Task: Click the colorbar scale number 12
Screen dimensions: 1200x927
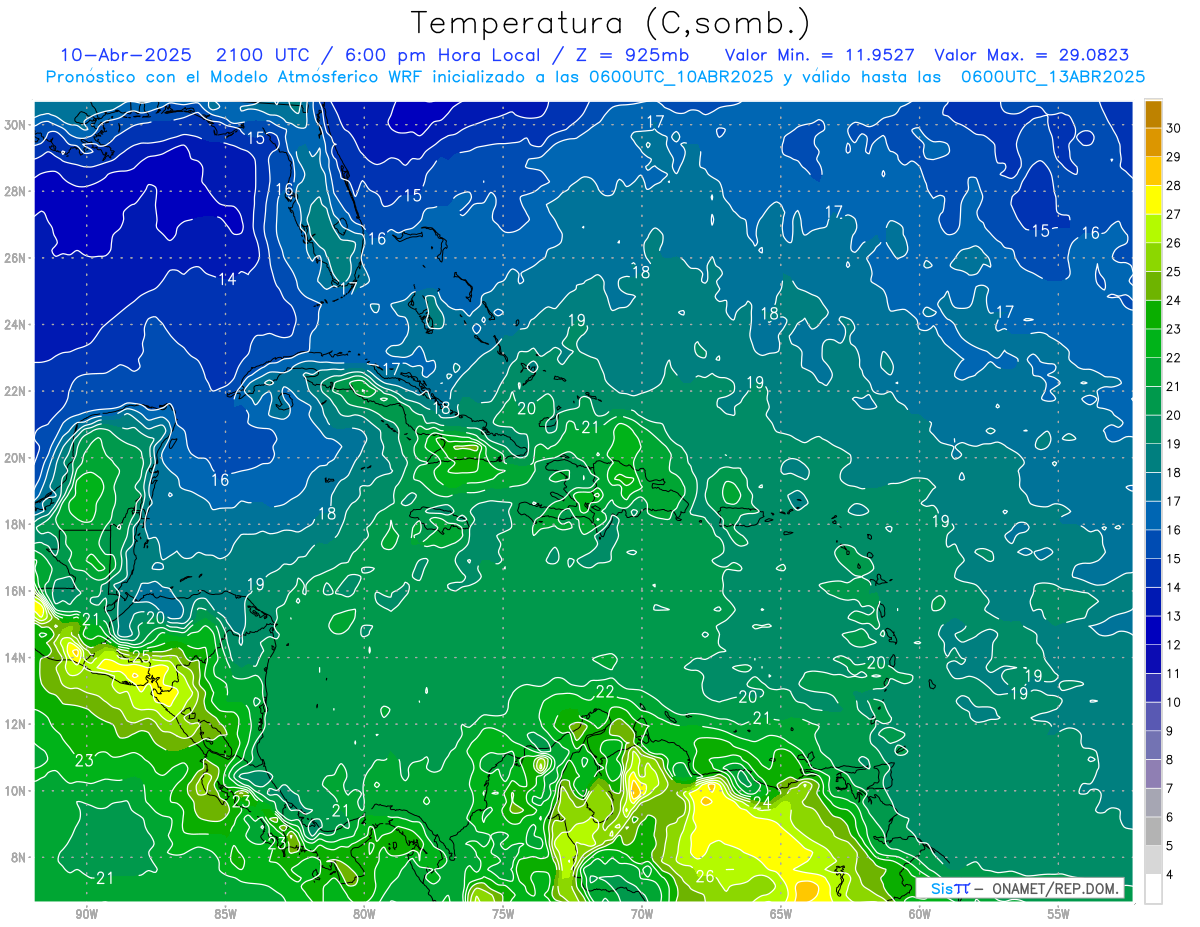Action: coord(1174,645)
